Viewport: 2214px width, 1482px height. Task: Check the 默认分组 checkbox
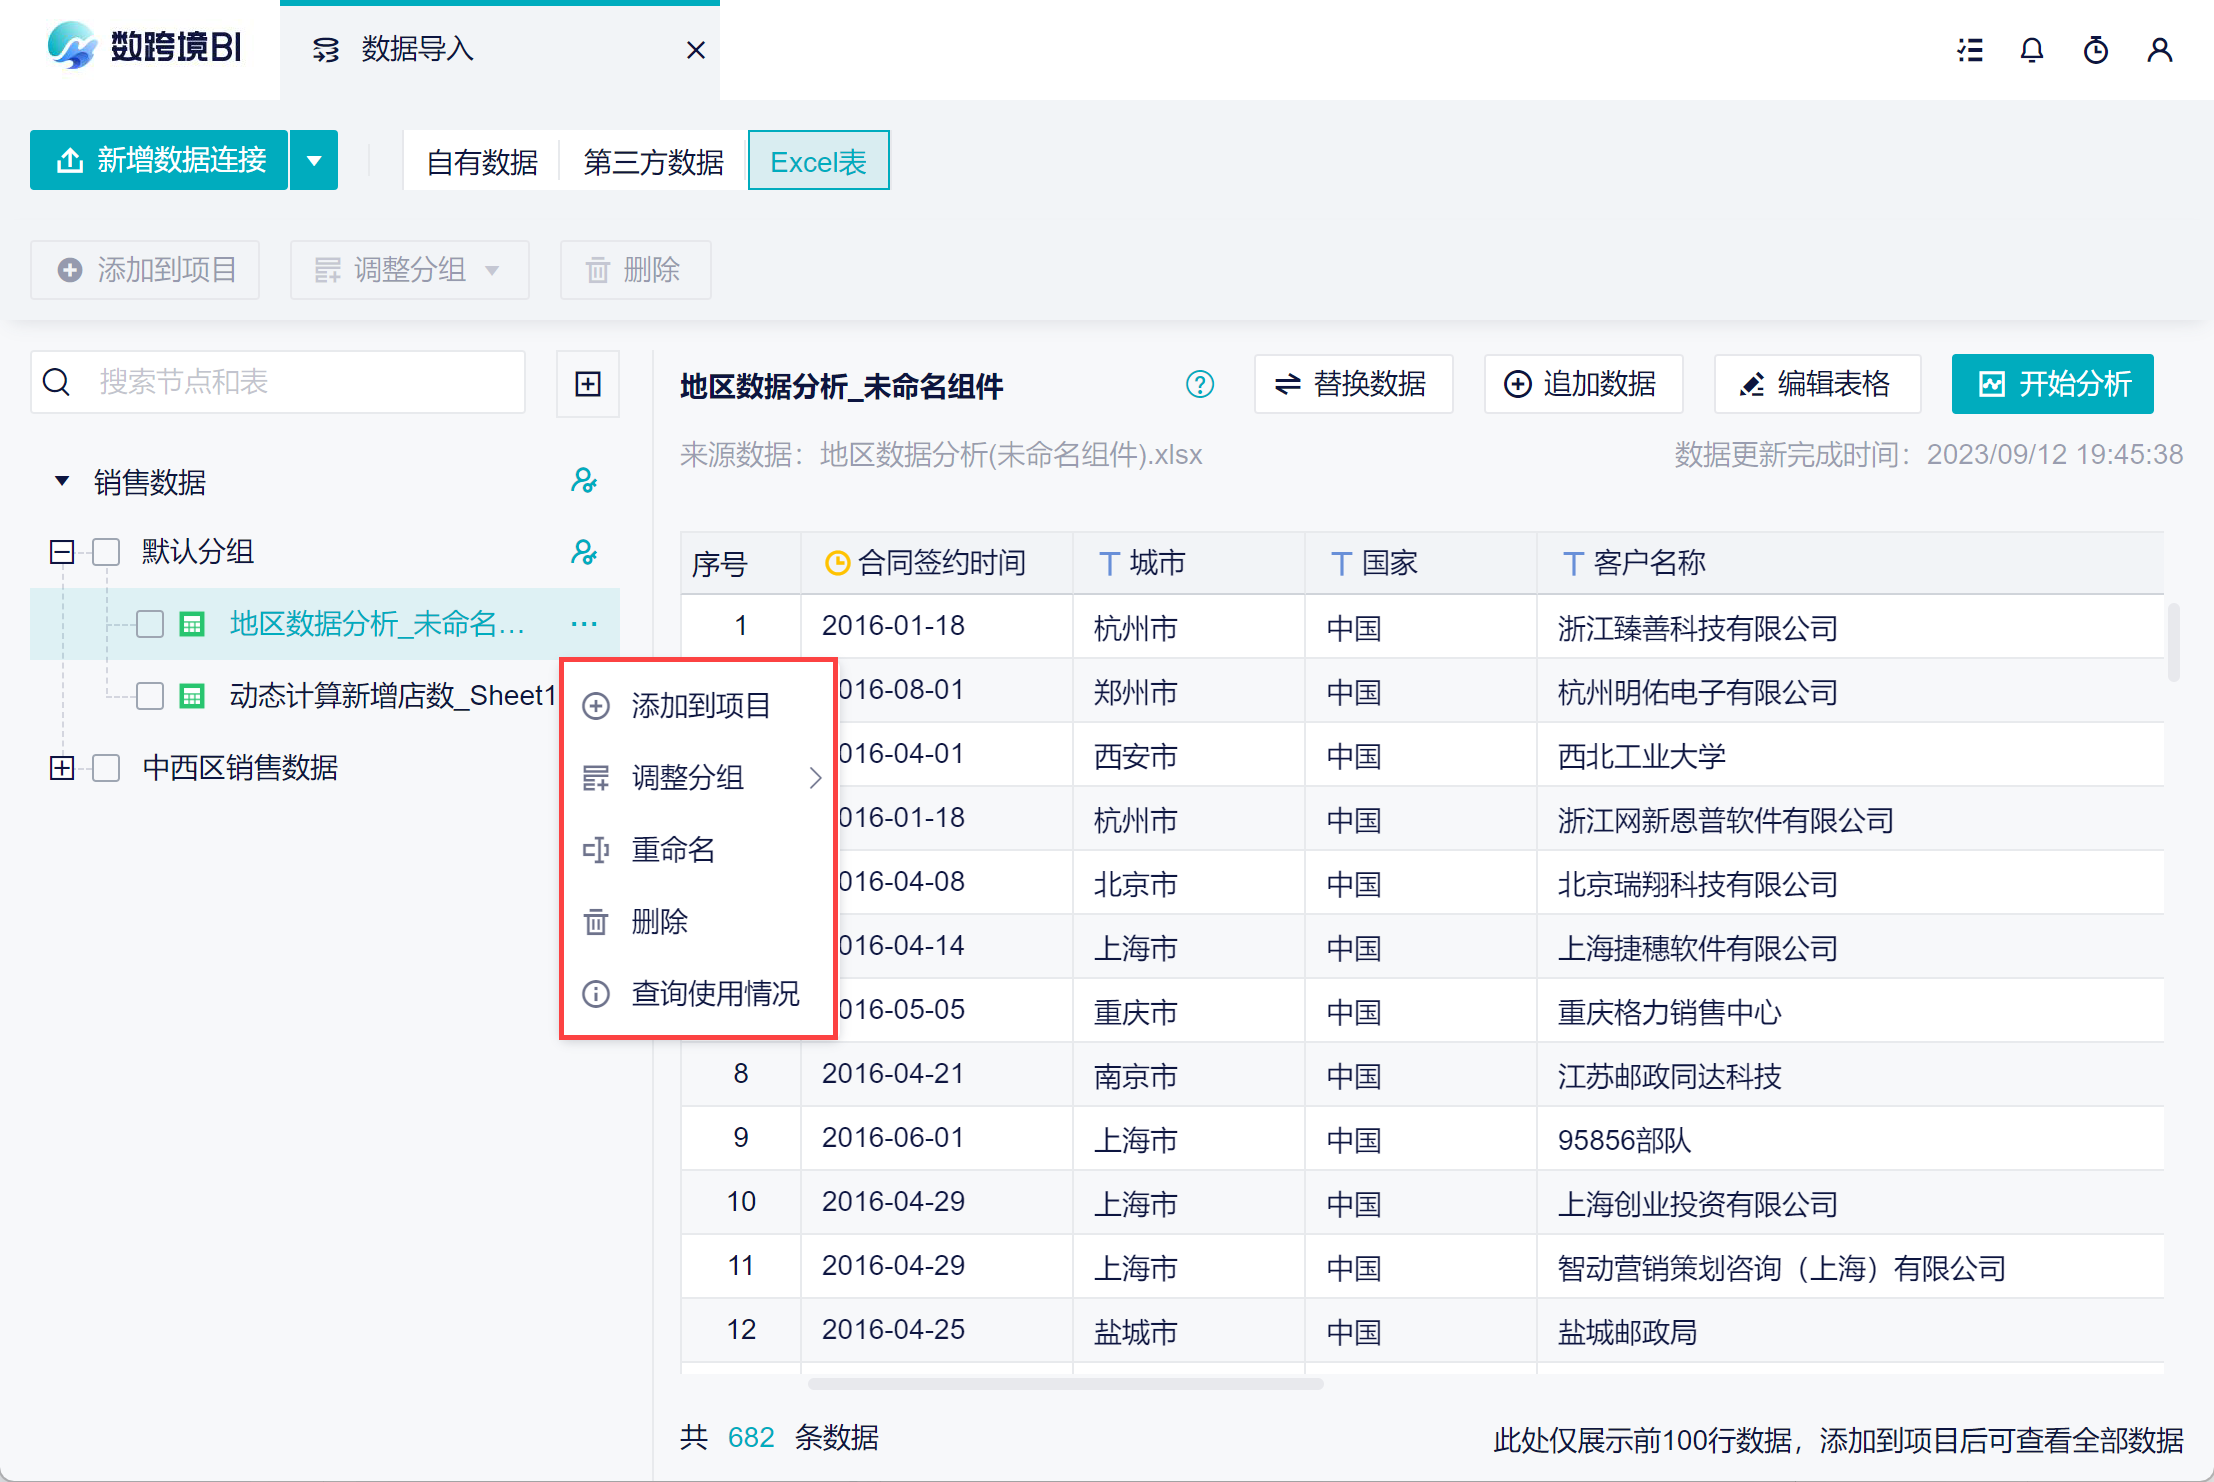(x=106, y=552)
